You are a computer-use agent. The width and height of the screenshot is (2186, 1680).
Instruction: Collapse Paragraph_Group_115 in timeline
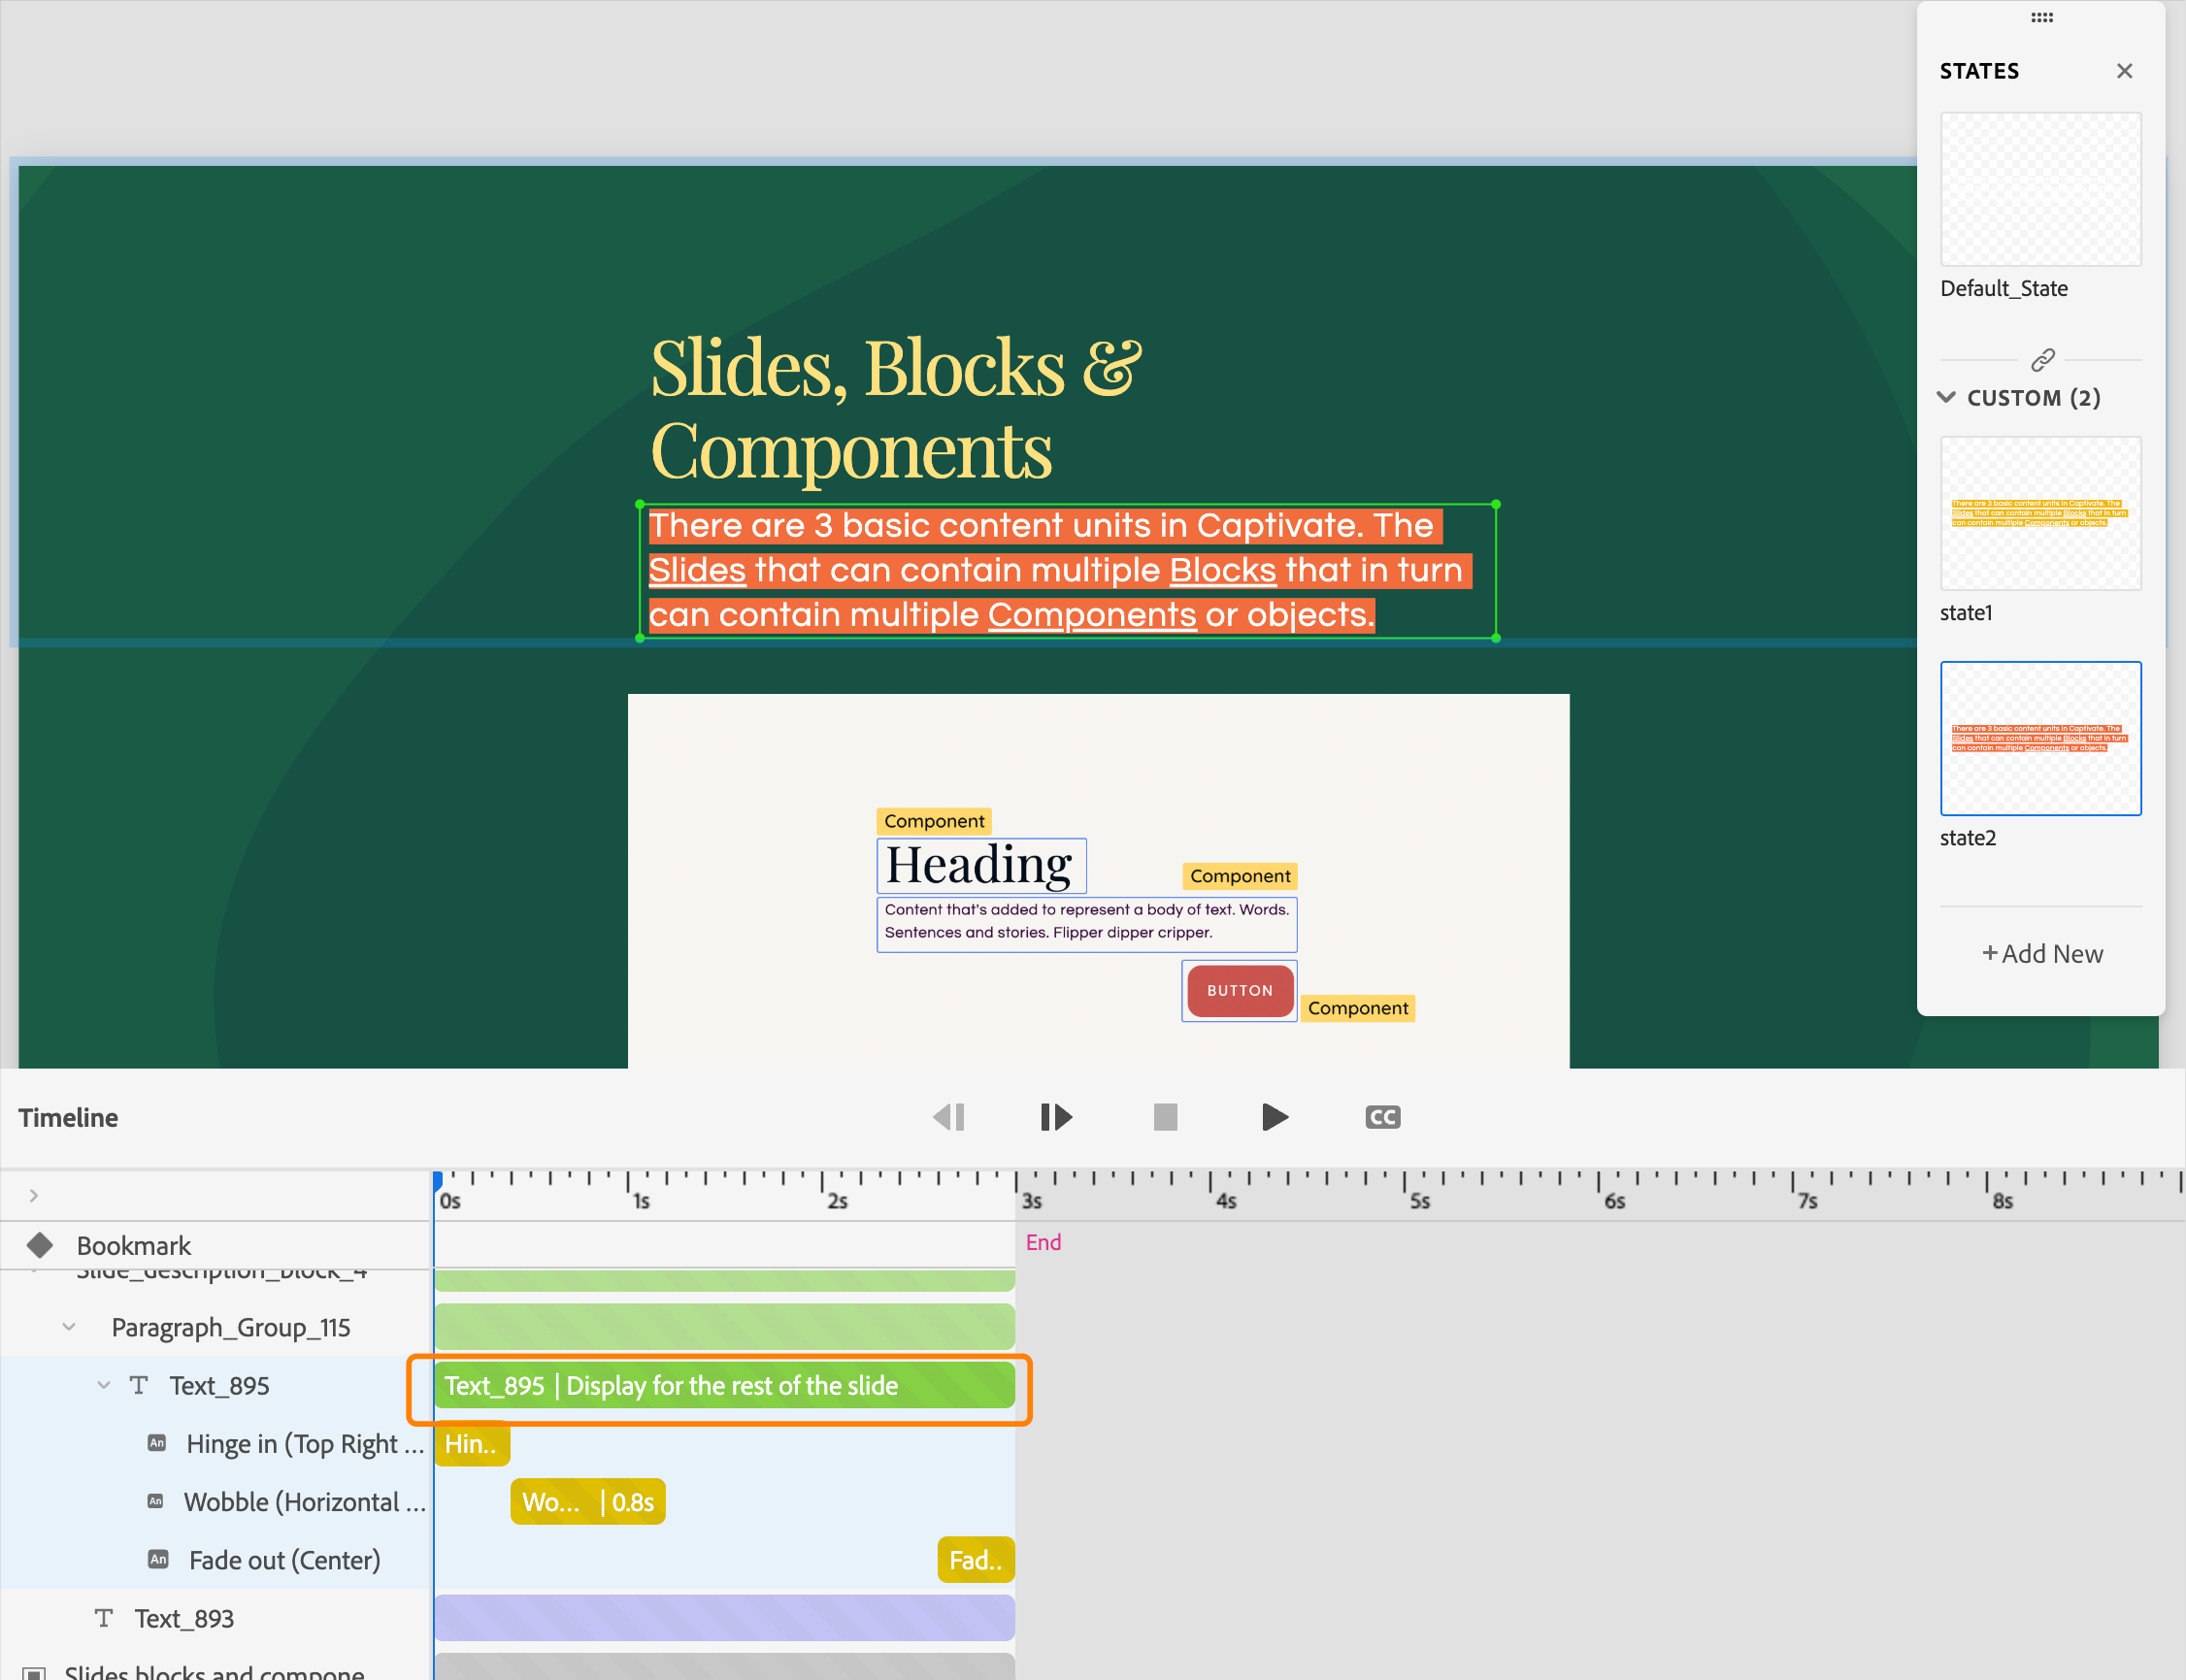click(x=69, y=1327)
